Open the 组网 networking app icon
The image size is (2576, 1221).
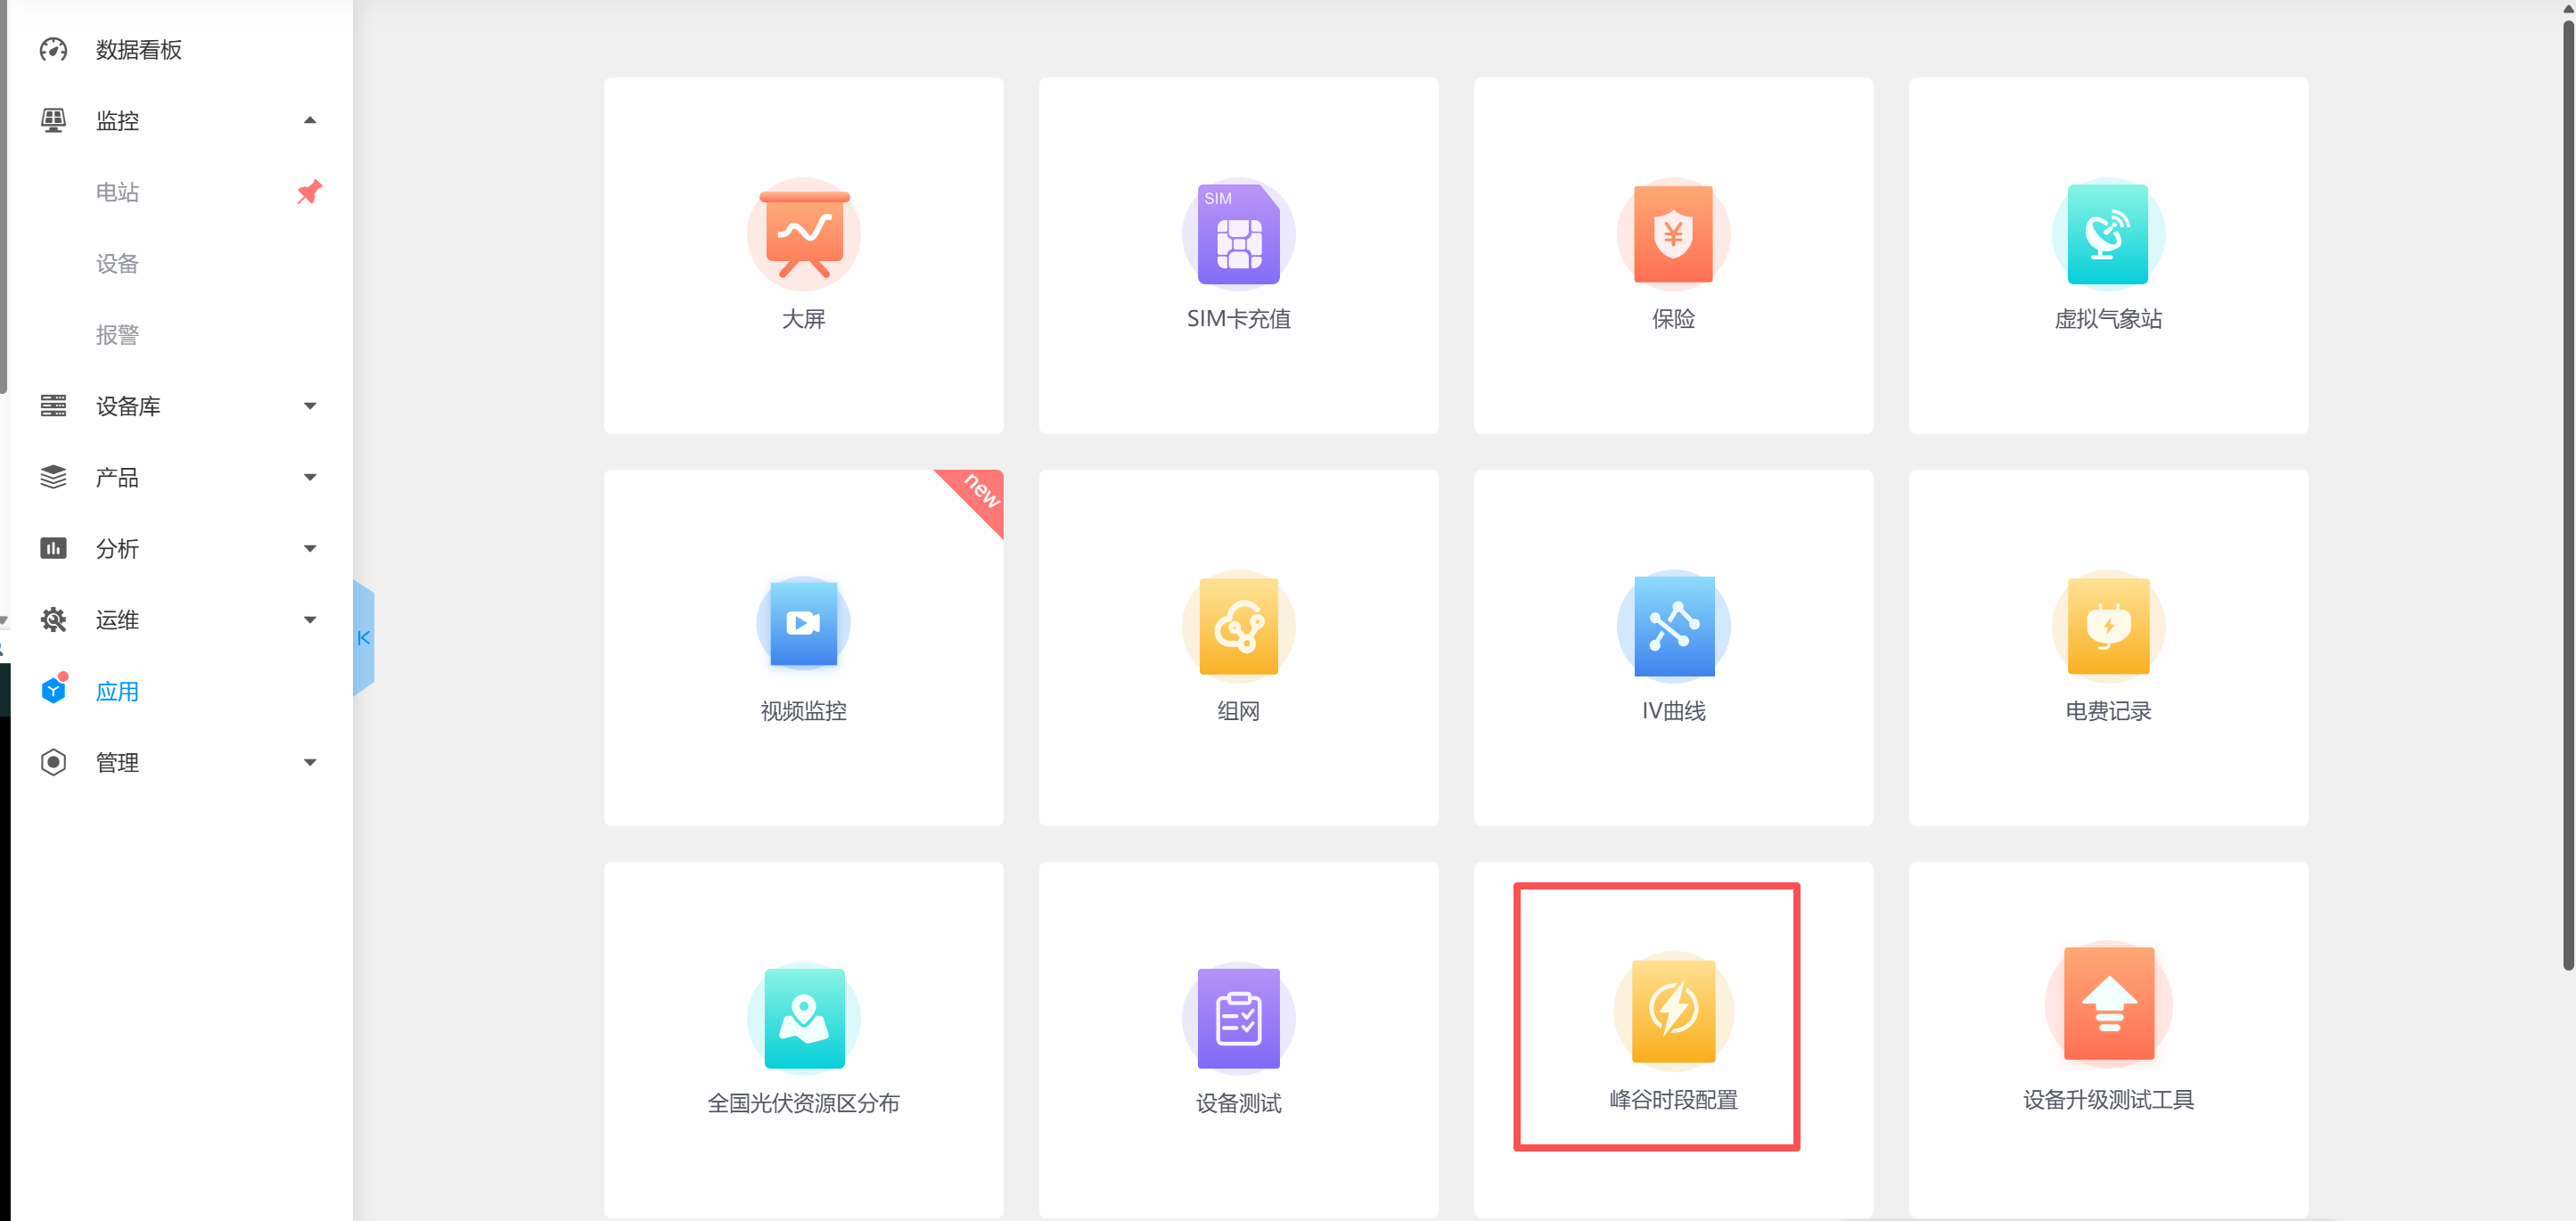click(1238, 627)
